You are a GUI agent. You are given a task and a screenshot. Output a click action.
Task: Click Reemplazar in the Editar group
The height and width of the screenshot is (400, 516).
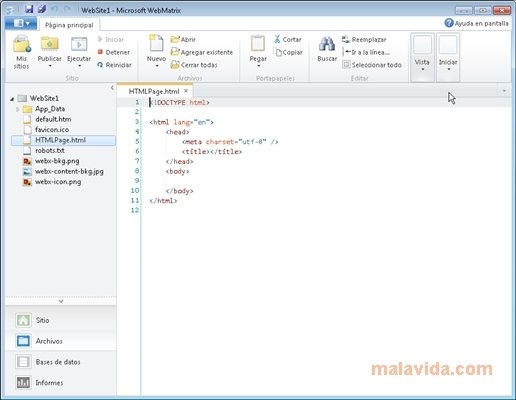364,39
